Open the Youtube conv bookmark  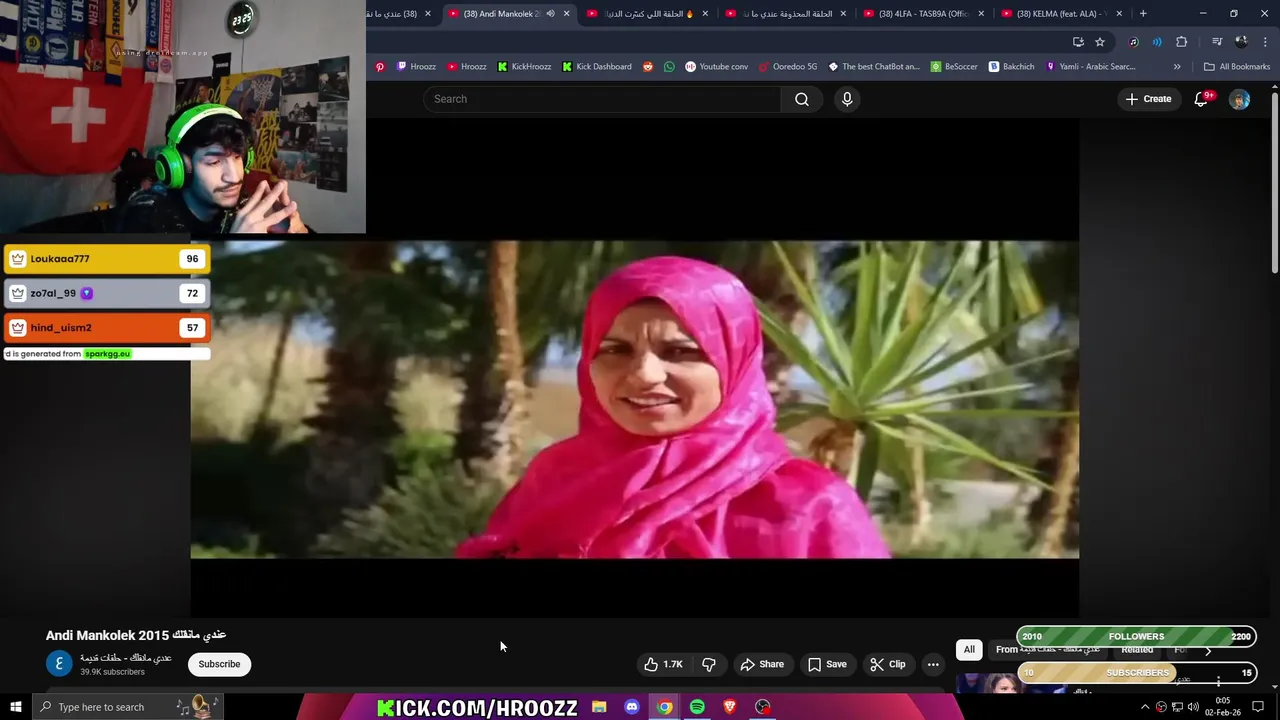click(717, 67)
